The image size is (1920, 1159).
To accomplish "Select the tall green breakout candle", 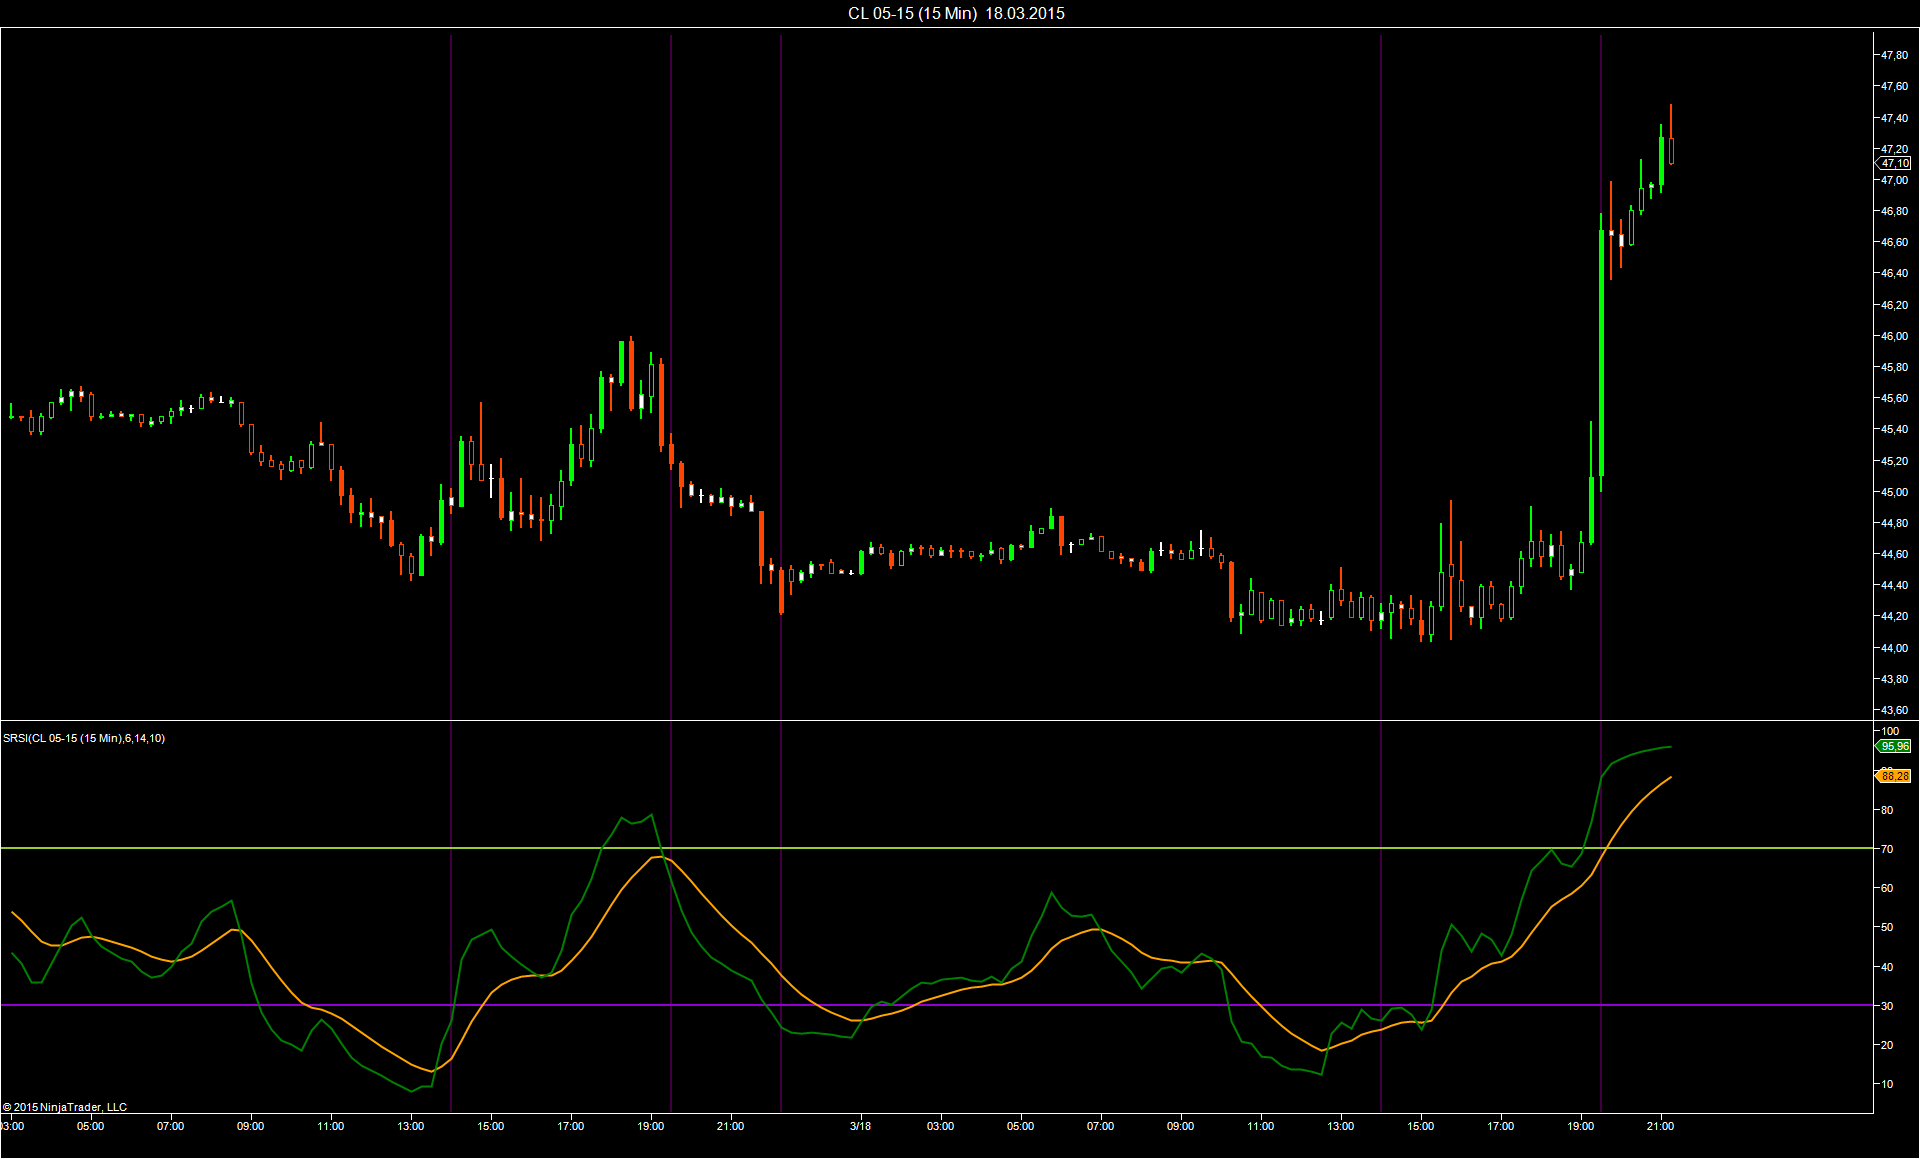I will 1601,350.
